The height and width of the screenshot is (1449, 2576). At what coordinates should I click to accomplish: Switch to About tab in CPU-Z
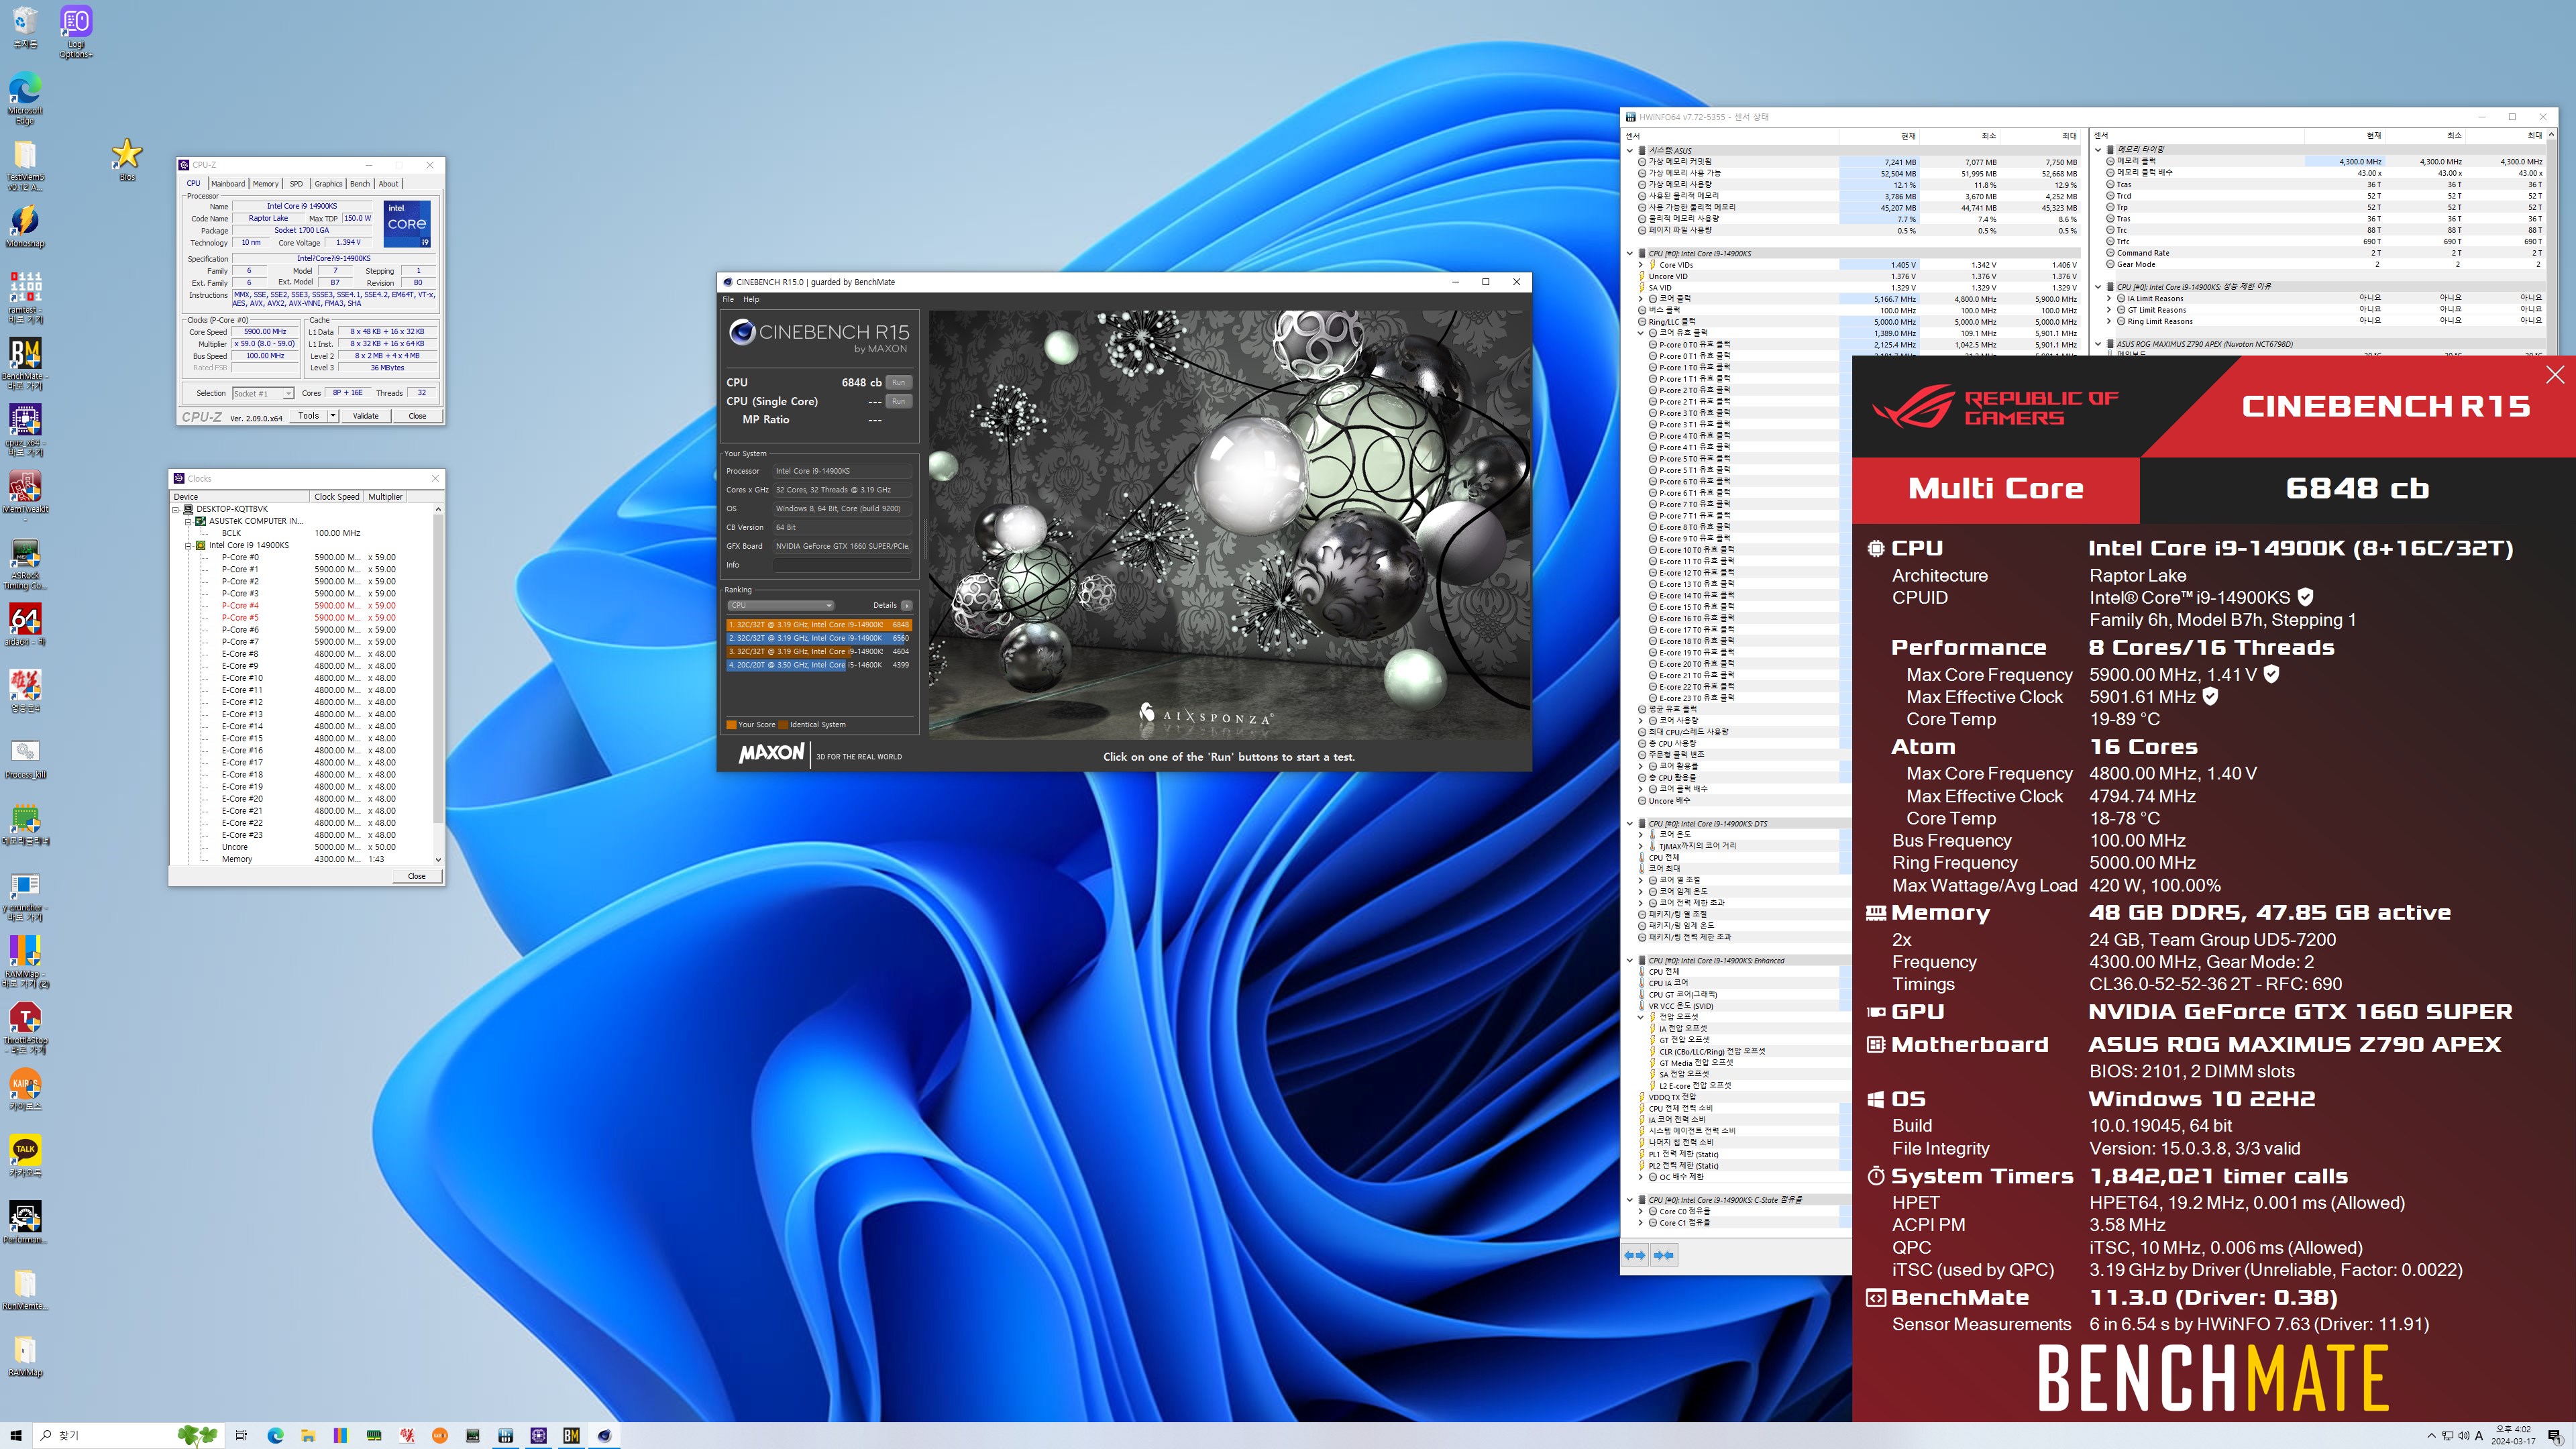pyautogui.click(x=388, y=184)
